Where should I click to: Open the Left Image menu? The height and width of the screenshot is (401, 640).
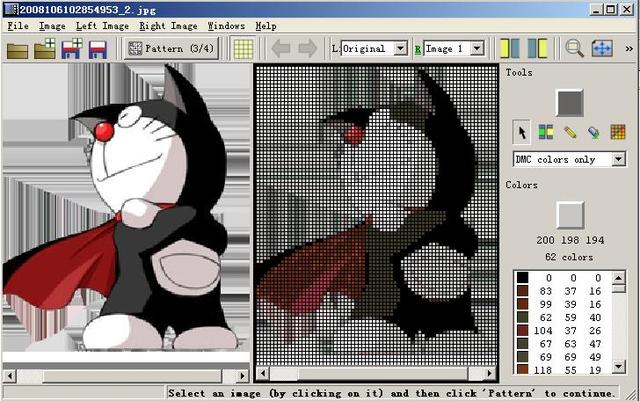tap(102, 26)
